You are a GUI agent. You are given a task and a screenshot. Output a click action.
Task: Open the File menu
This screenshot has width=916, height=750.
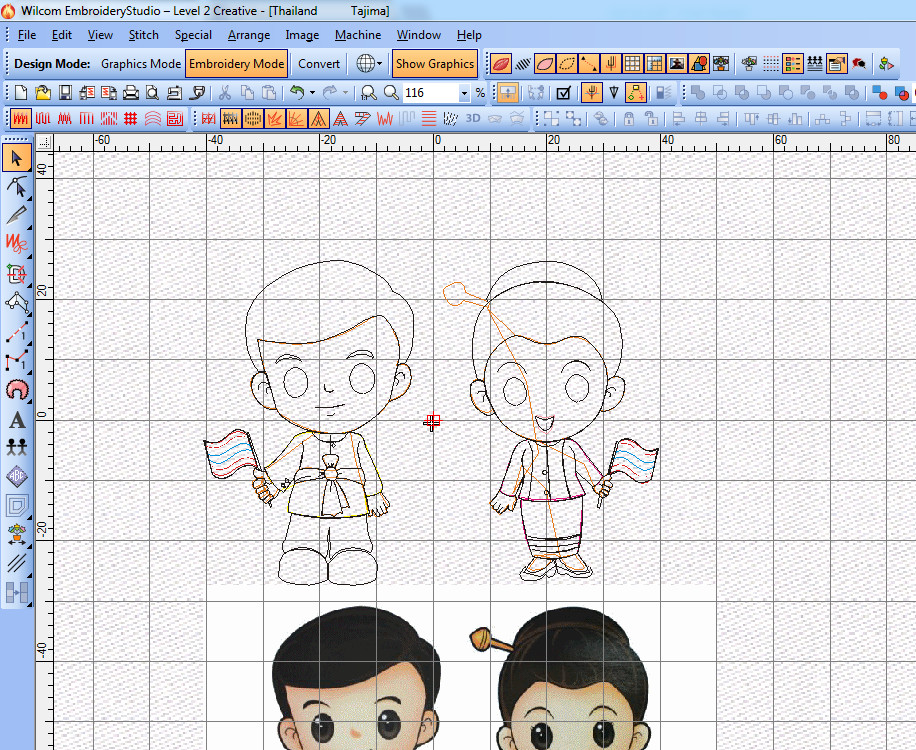click(27, 35)
